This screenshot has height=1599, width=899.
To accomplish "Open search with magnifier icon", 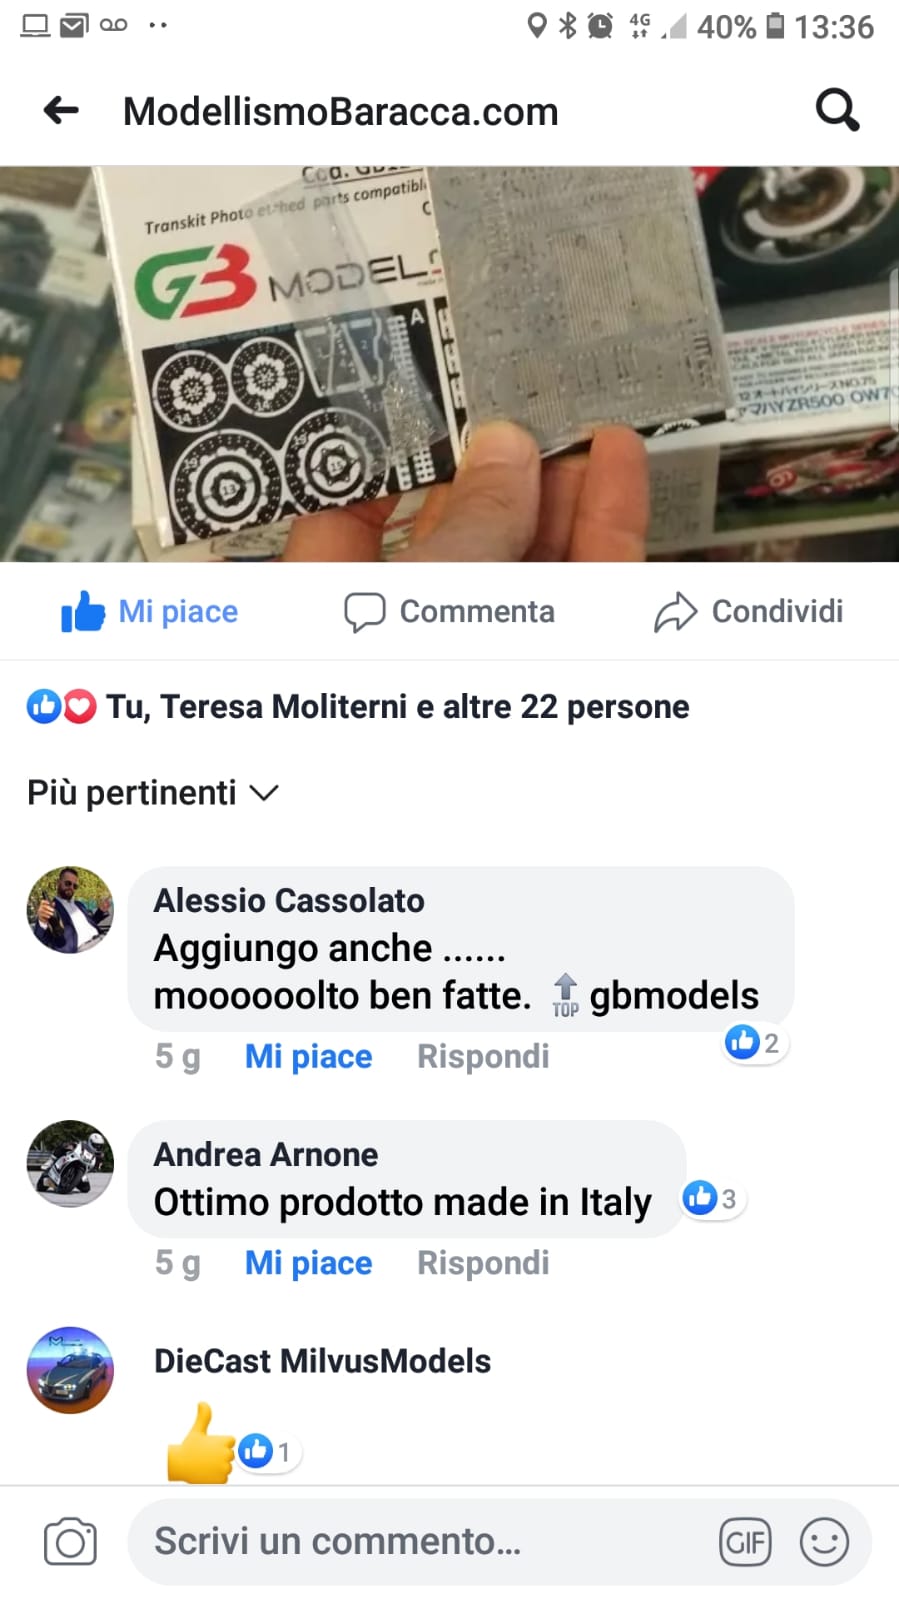I will pyautogui.click(x=837, y=110).
